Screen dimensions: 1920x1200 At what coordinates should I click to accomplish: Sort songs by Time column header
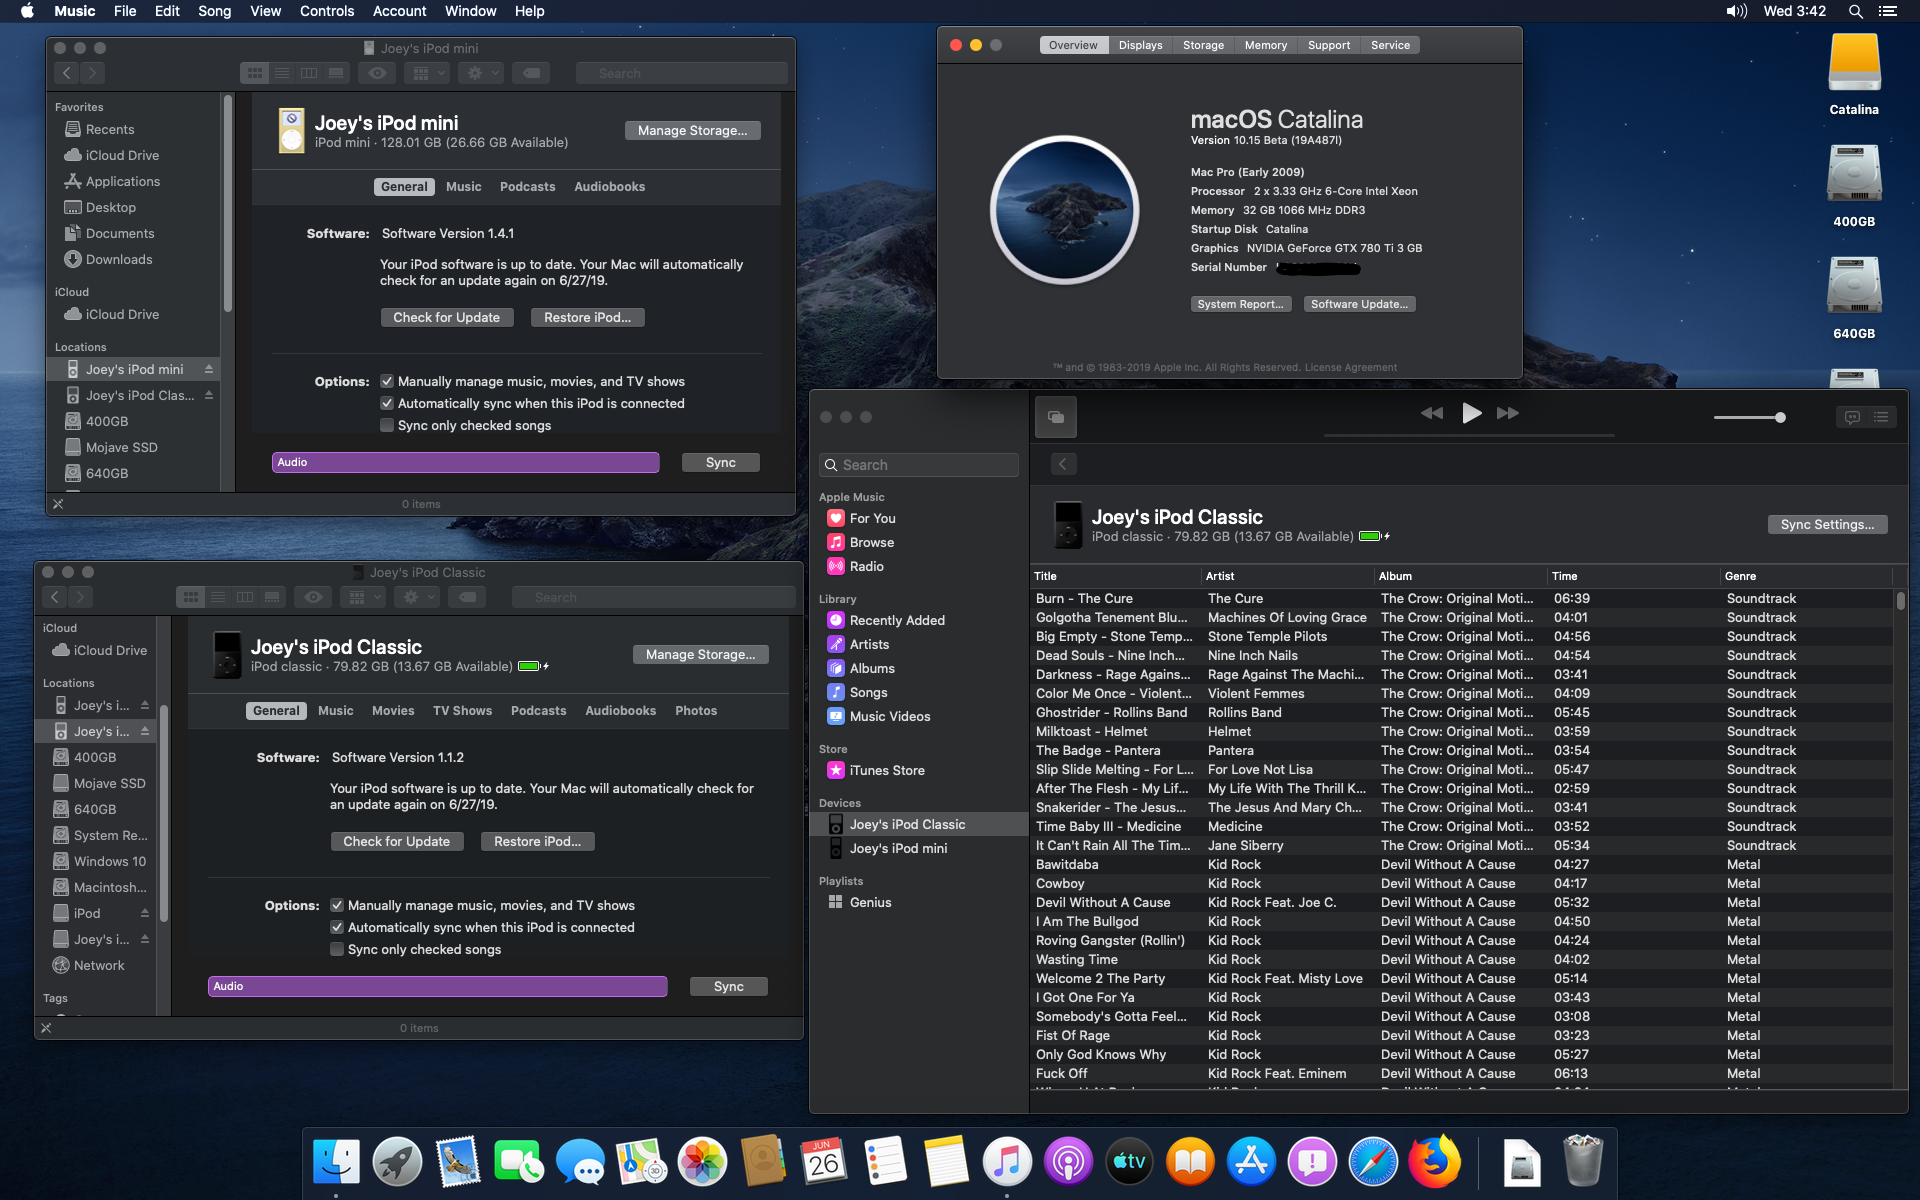click(x=1634, y=576)
